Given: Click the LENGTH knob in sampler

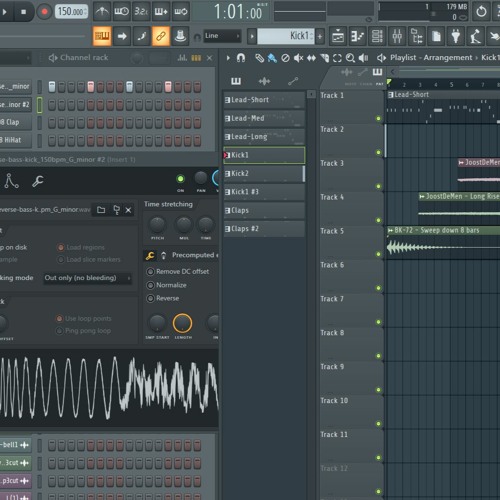Looking at the screenshot, I should (x=182, y=323).
